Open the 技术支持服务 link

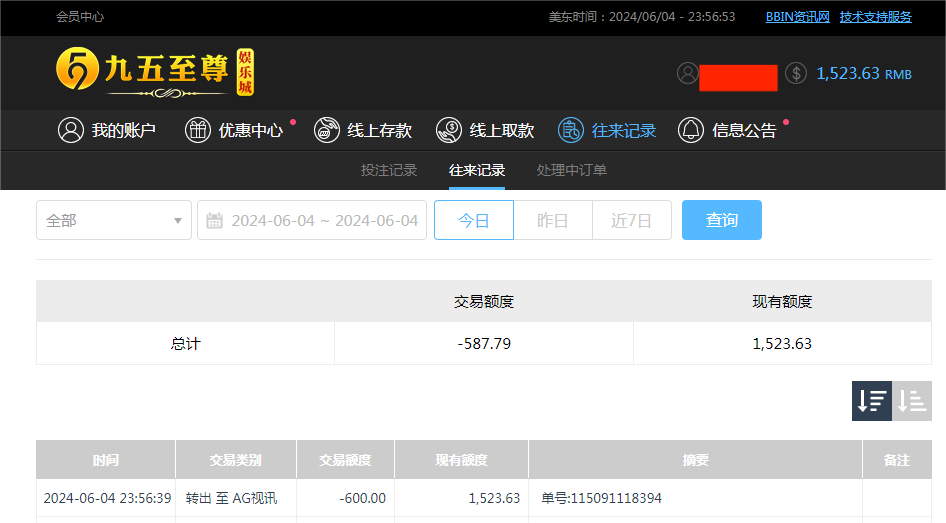[x=875, y=17]
